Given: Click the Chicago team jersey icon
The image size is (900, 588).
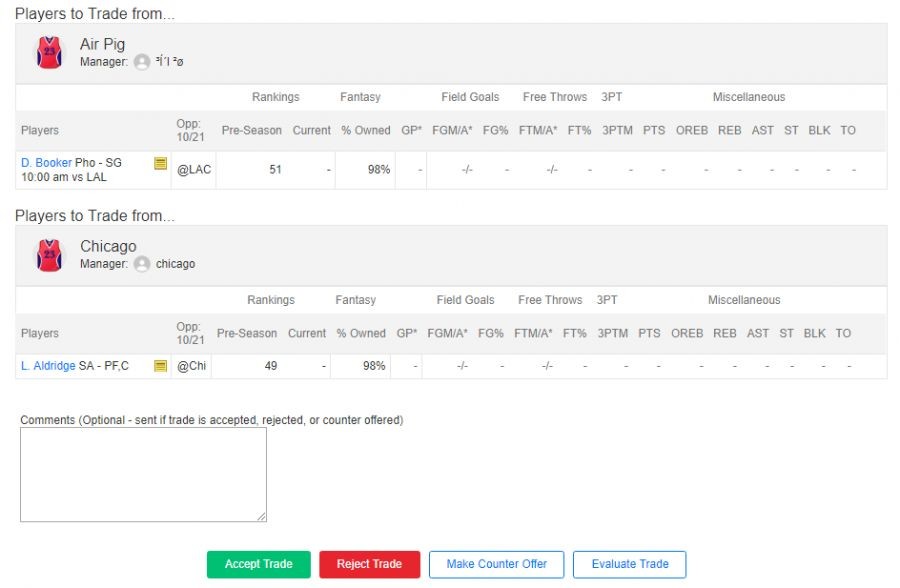Looking at the screenshot, I should point(49,255).
